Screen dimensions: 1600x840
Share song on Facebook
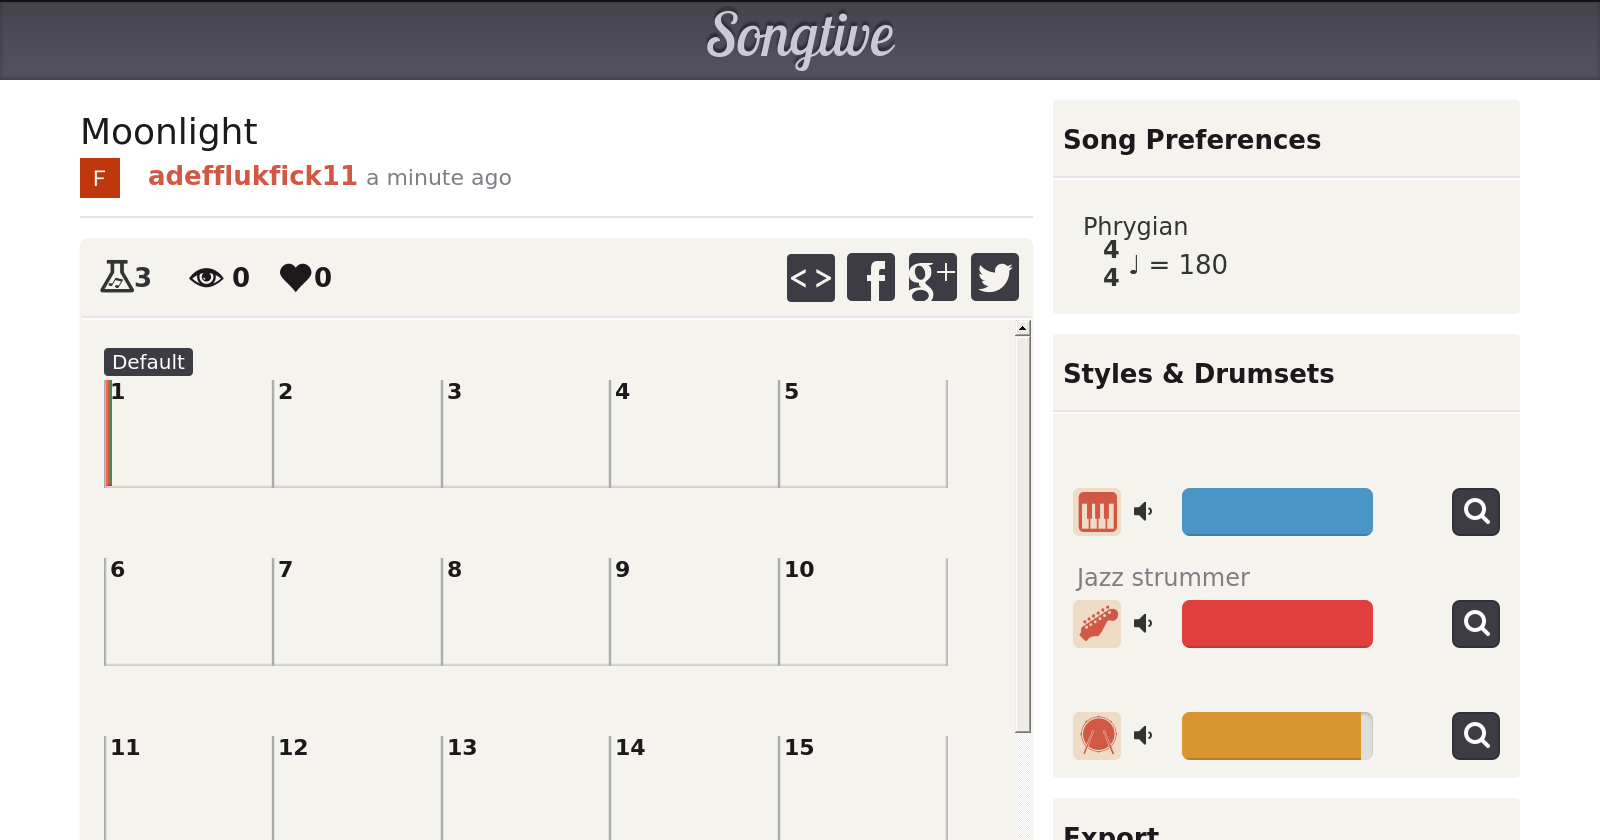[x=871, y=278]
